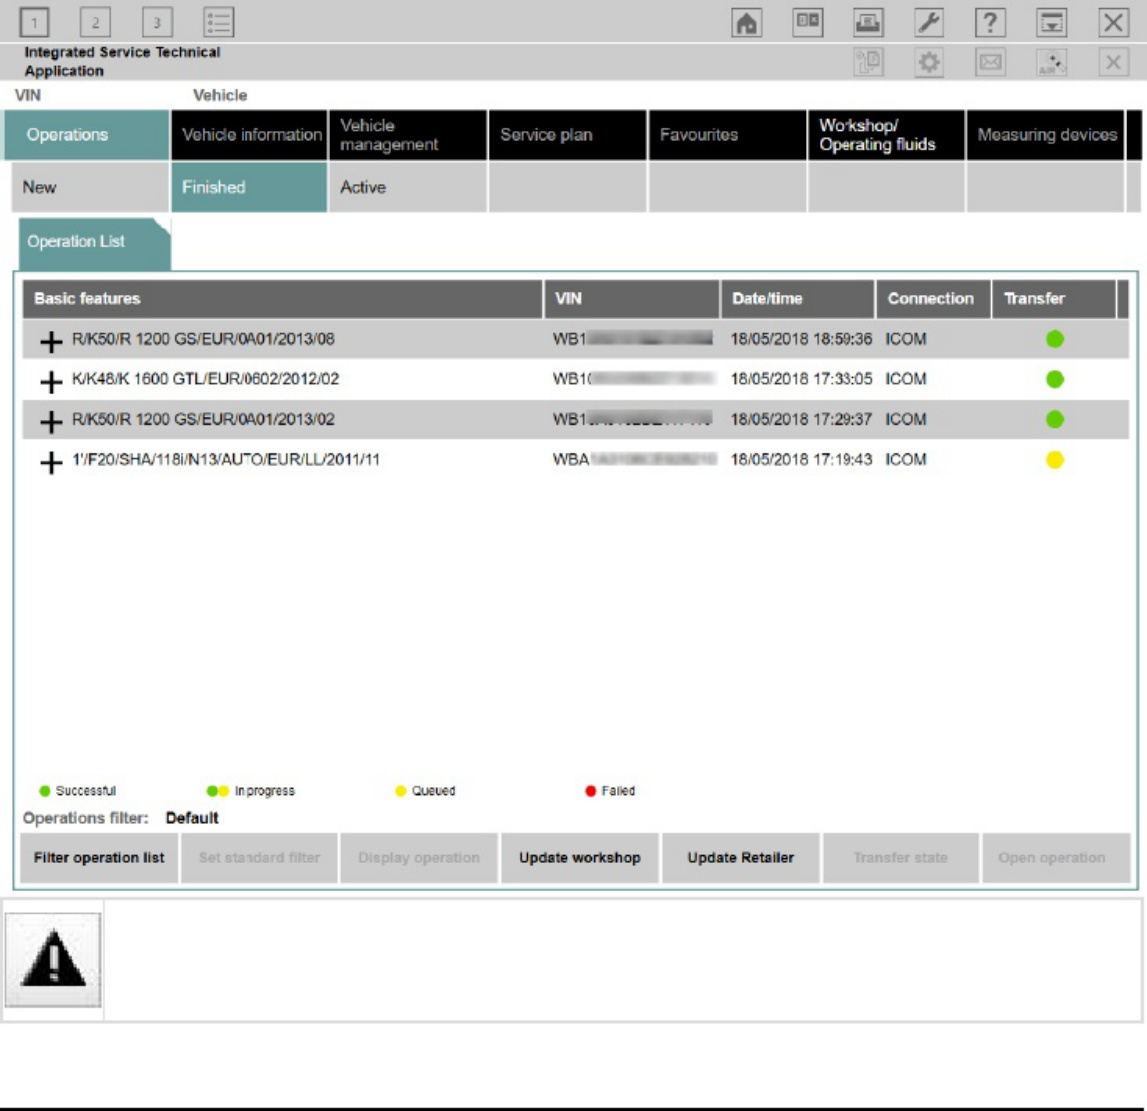The width and height of the screenshot is (1147, 1111).
Task: Click the Transfer state button
Action: (x=900, y=858)
